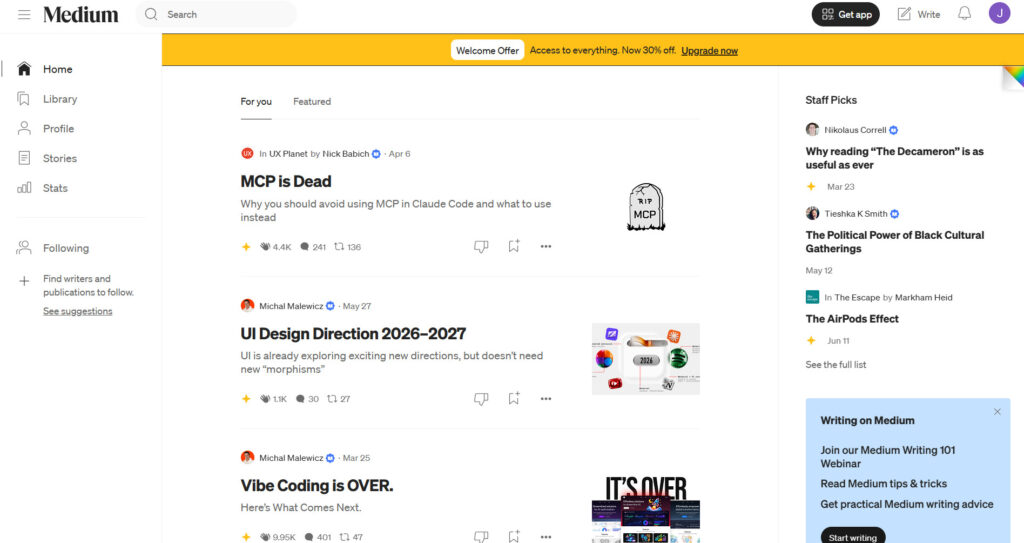Bookmark UI Design Direction 2026–2027

pyautogui.click(x=514, y=398)
